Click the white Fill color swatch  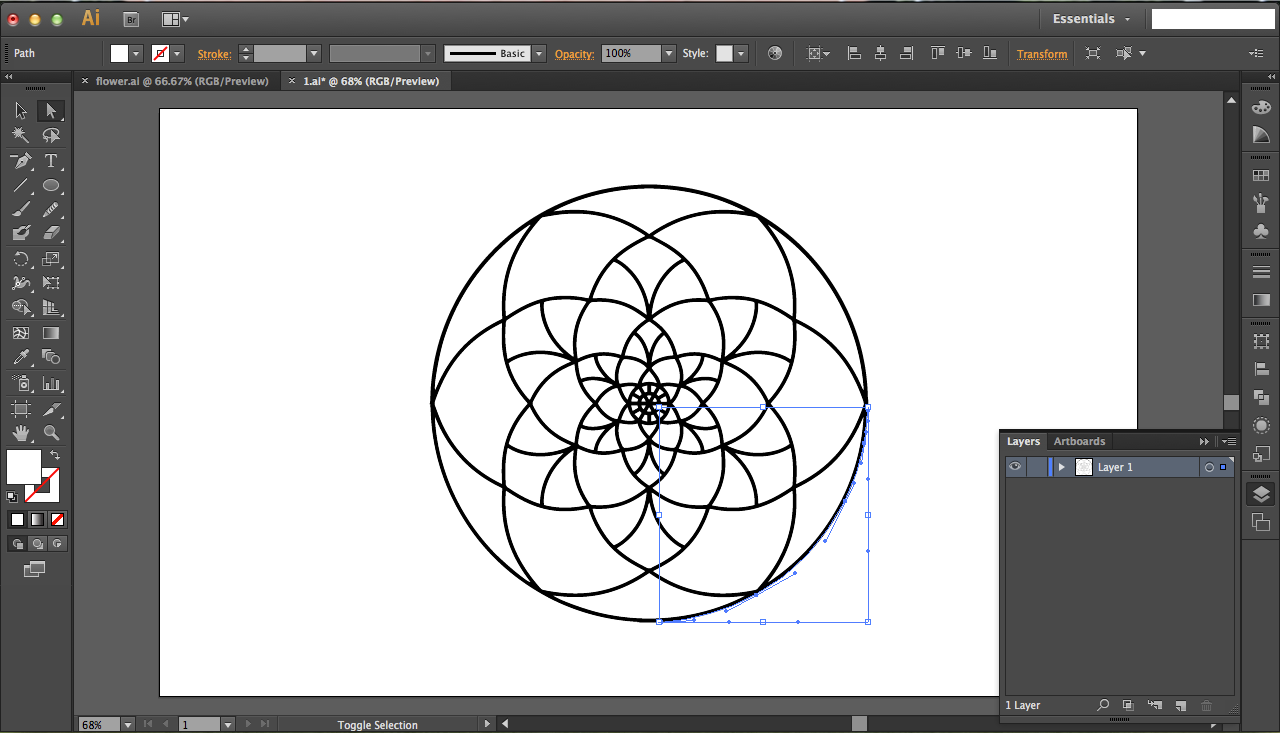[x=24, y=466]
